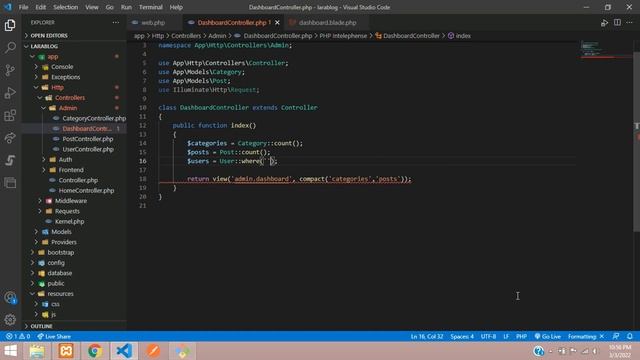The height and width of the screenshot is (360, 640).
Task: Open Run and Debug view
Action: pyautogui.click(x=10, y=93)
